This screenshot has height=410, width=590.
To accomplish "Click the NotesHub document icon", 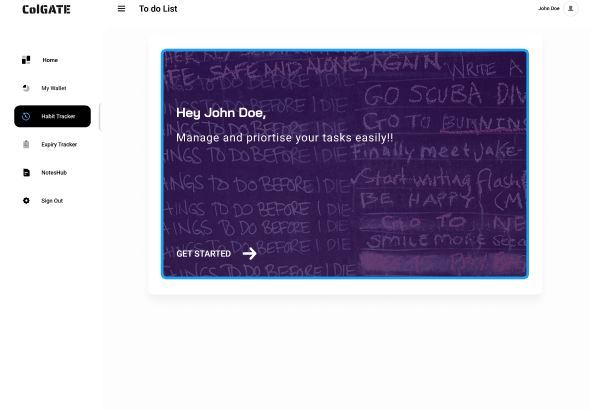I will point(26,173).
